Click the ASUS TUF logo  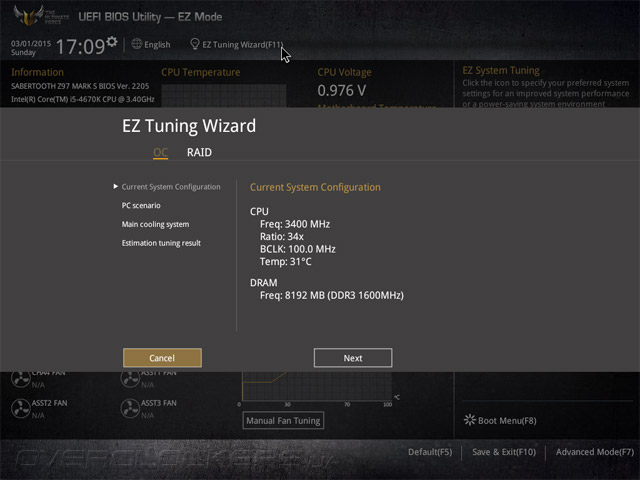(x=29, y=16)
